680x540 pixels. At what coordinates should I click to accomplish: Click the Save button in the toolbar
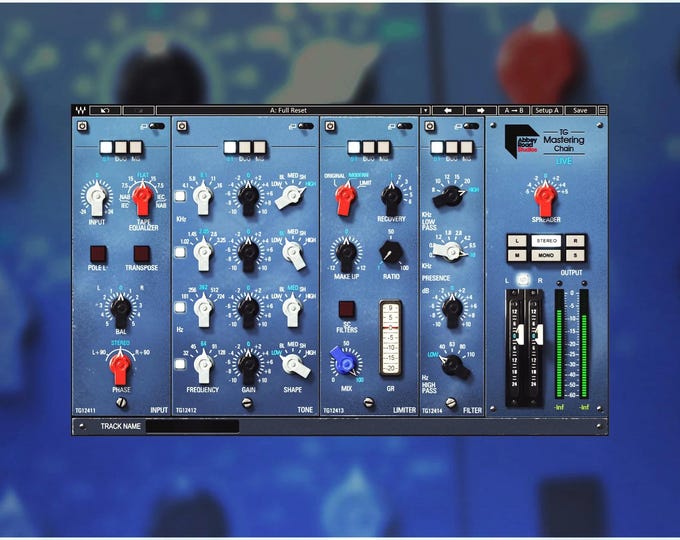coord(580,111)
